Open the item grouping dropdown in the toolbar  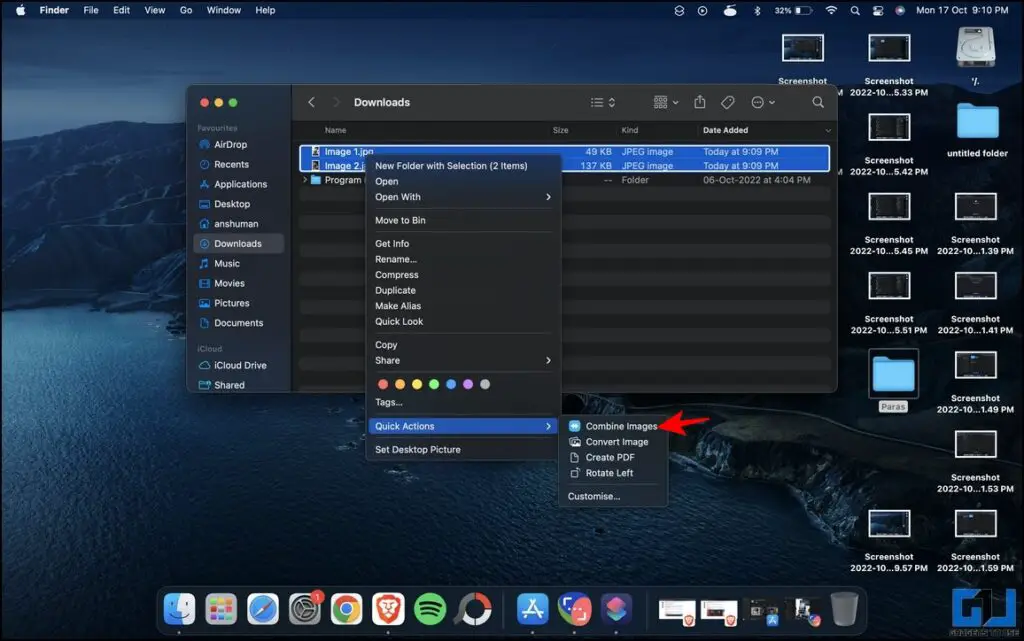(x=662, y=101)
